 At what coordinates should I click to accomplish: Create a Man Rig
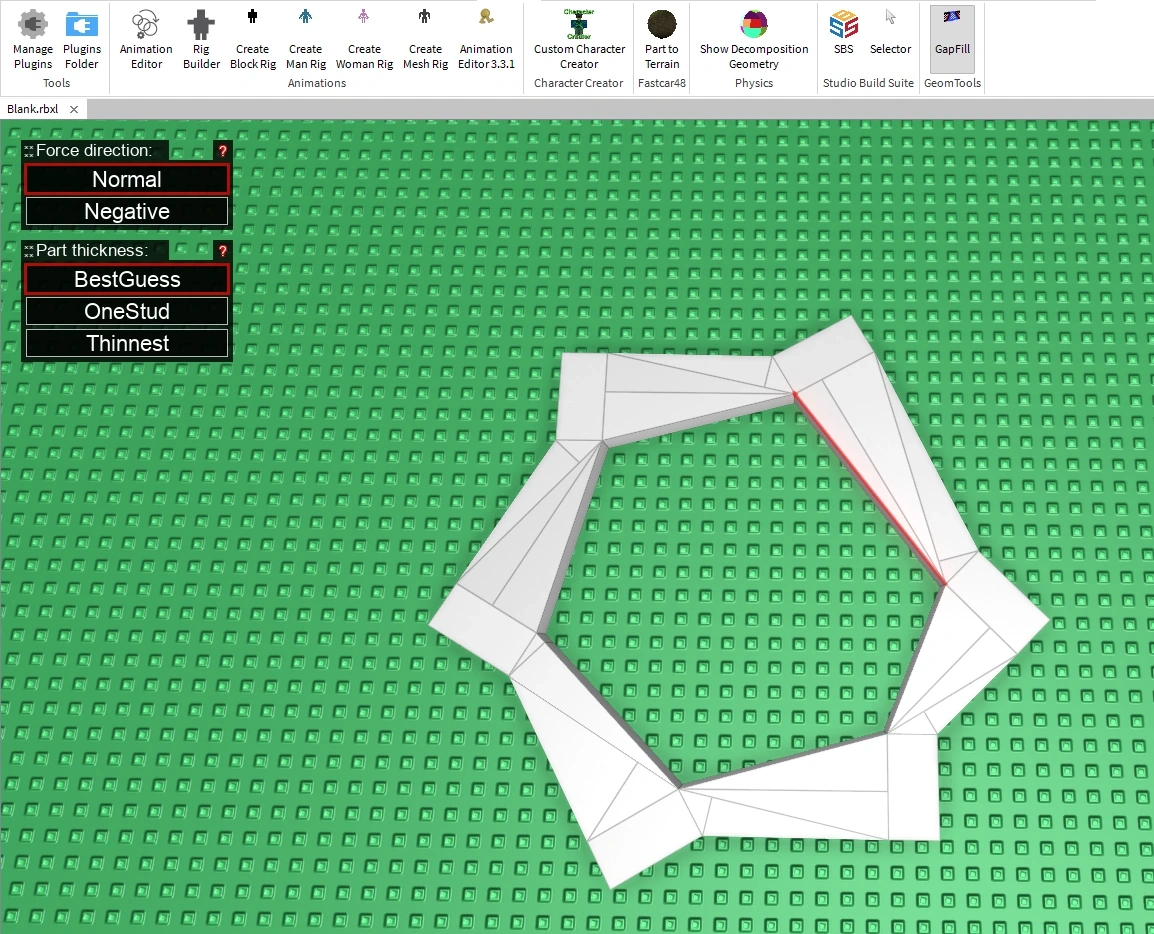[305, 39]
